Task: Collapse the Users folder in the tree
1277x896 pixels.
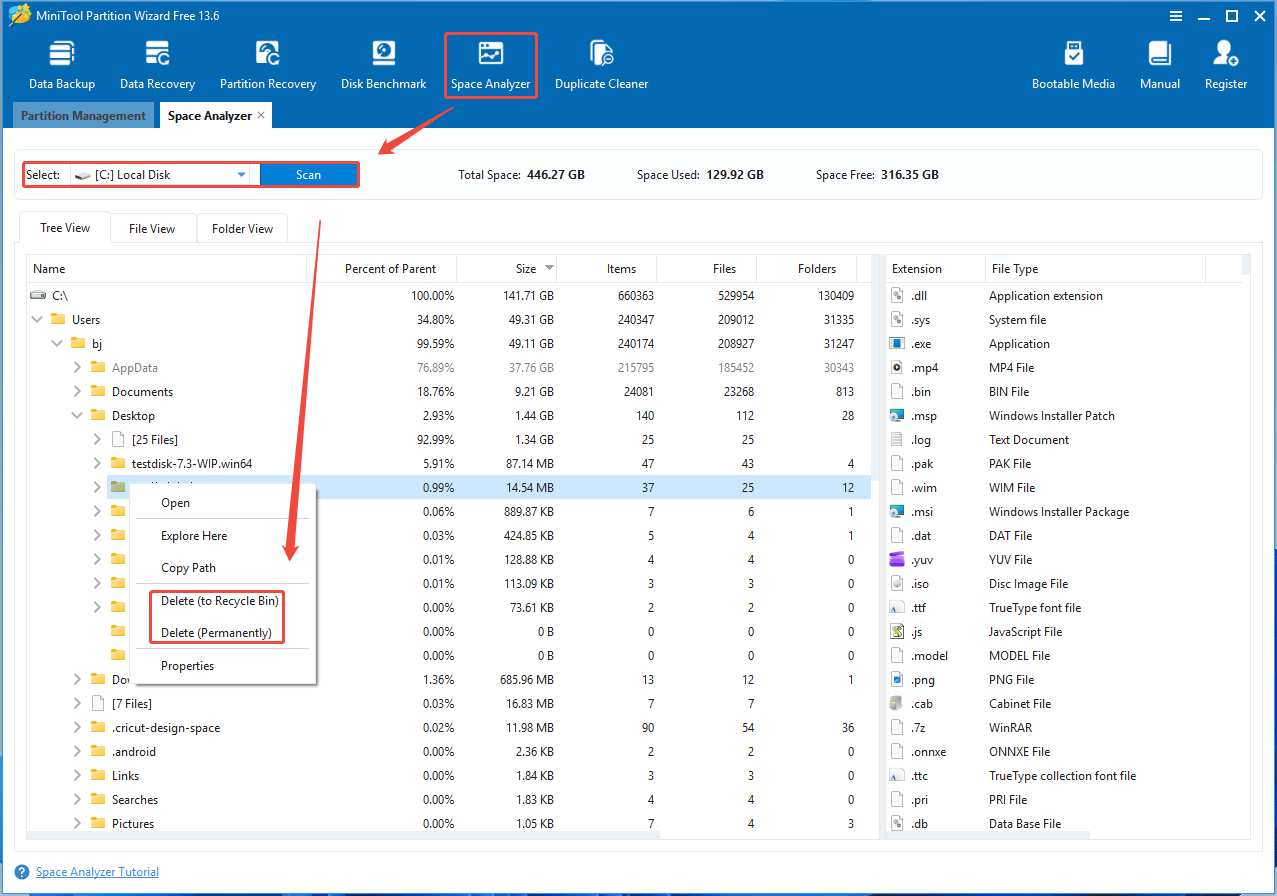Action: point(36,319)
